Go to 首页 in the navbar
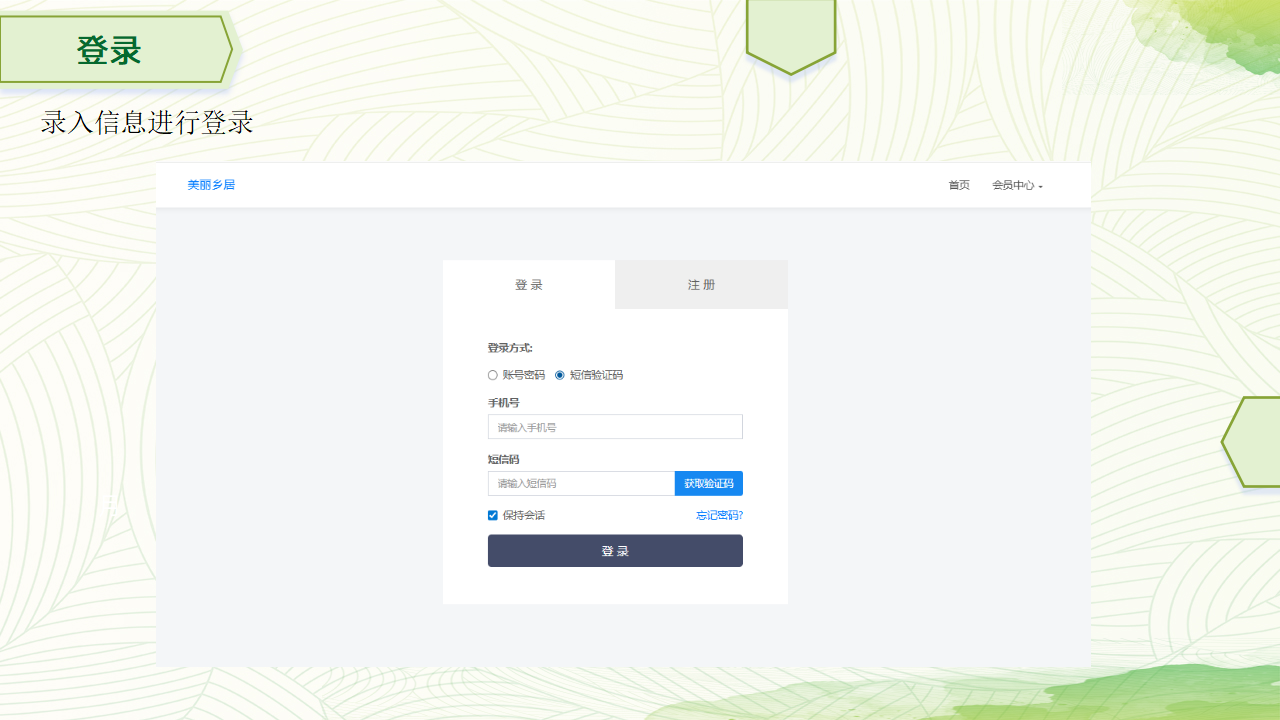Image resolution: width=1280 pixels, height=720 pixels. 958,185
